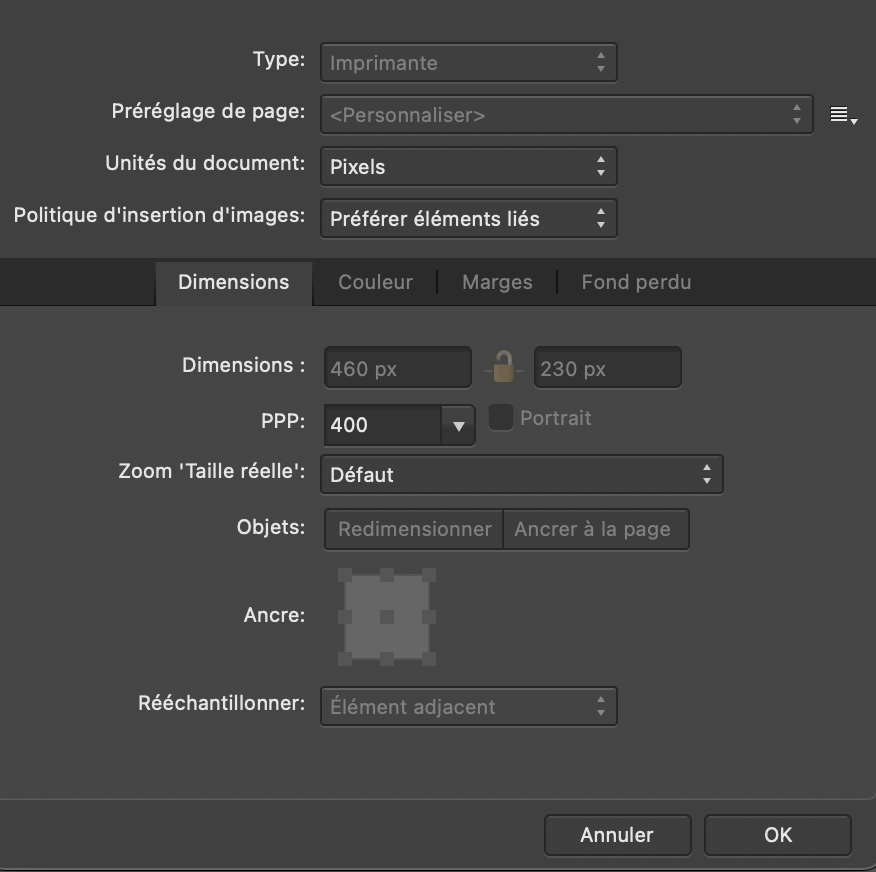Click the PPP field showing 400

pyautogui.click(x=383, y=426)
